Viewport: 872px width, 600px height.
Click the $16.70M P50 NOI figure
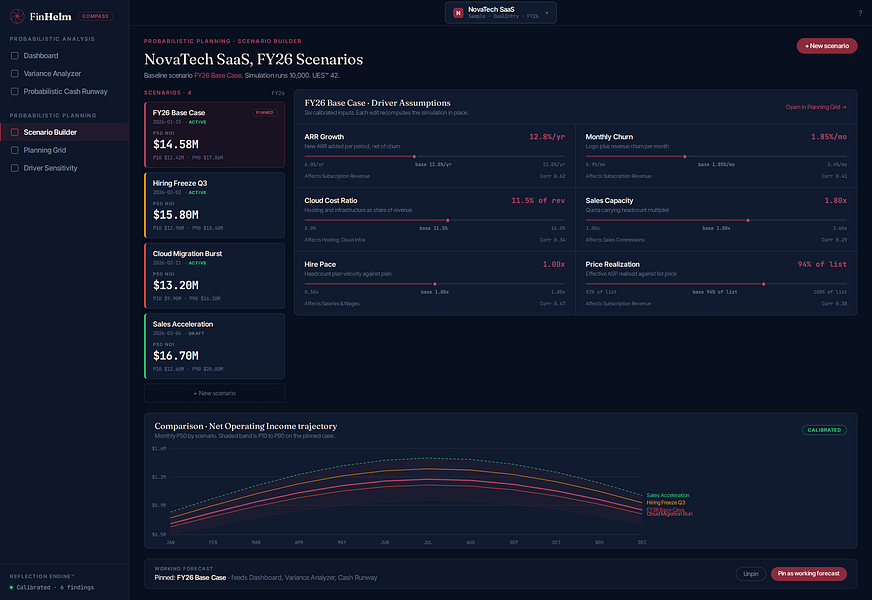point(176,356)
